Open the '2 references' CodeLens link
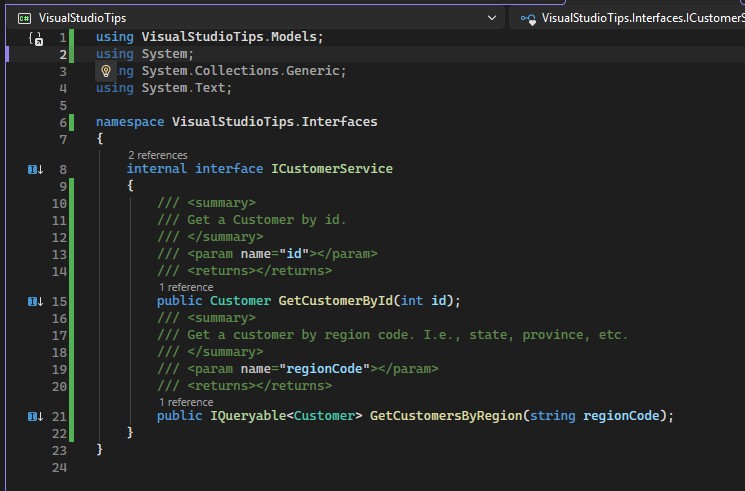Screen dimensions: 745x491 [x=158, y=155]
